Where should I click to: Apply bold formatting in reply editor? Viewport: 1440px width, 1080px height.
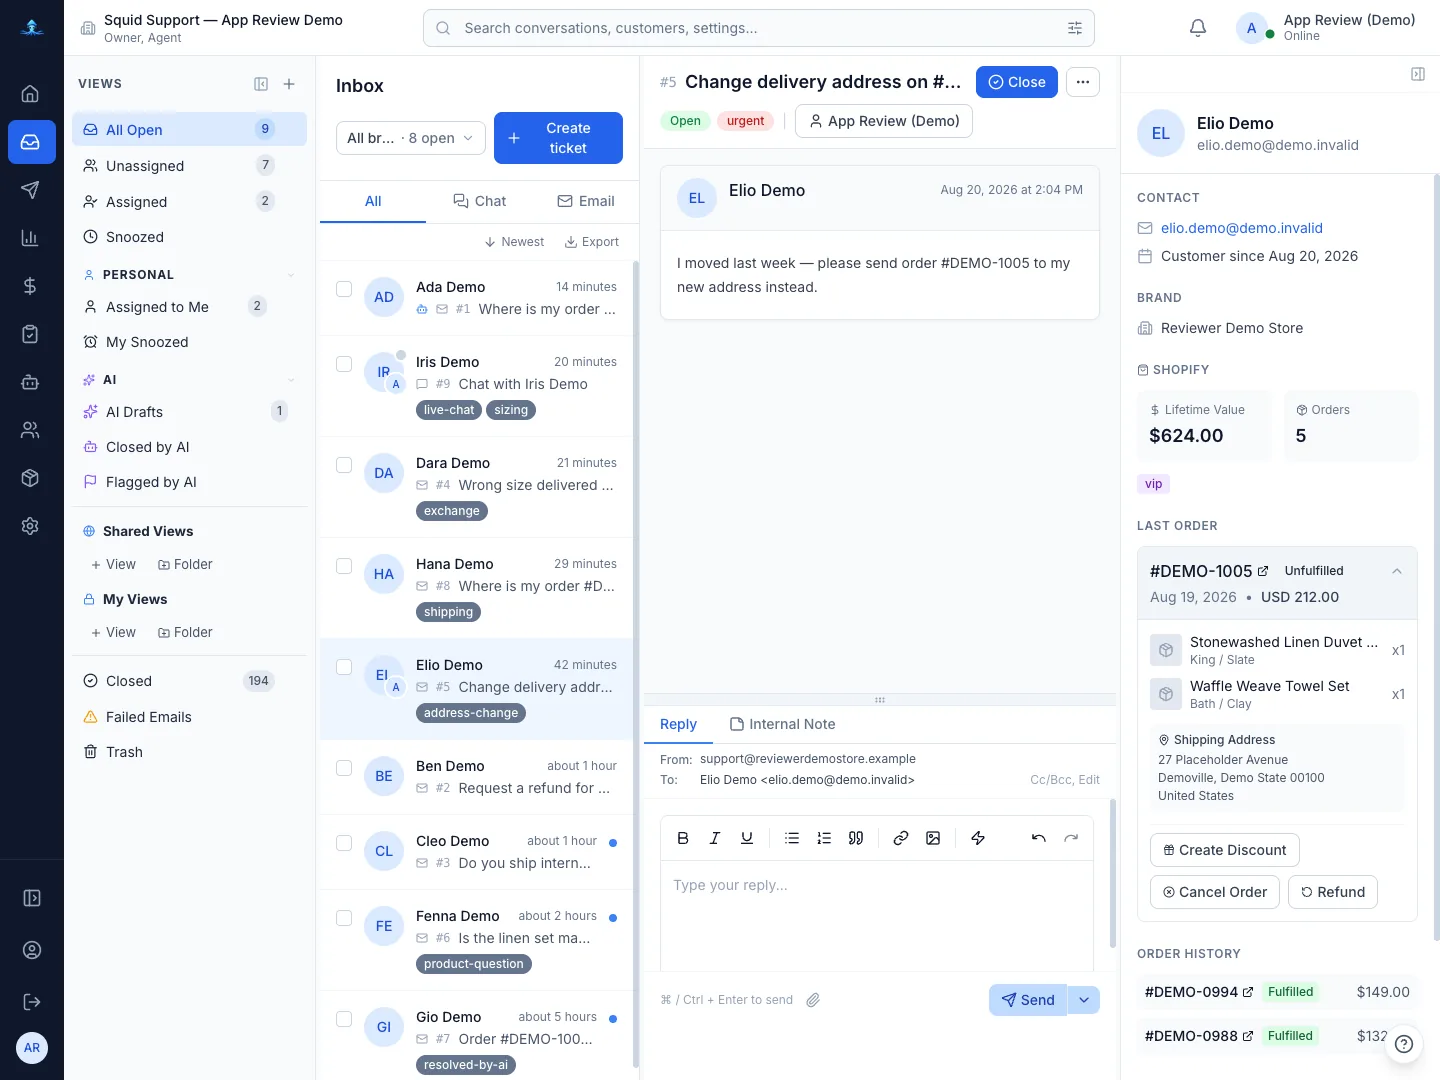(683, 838)
